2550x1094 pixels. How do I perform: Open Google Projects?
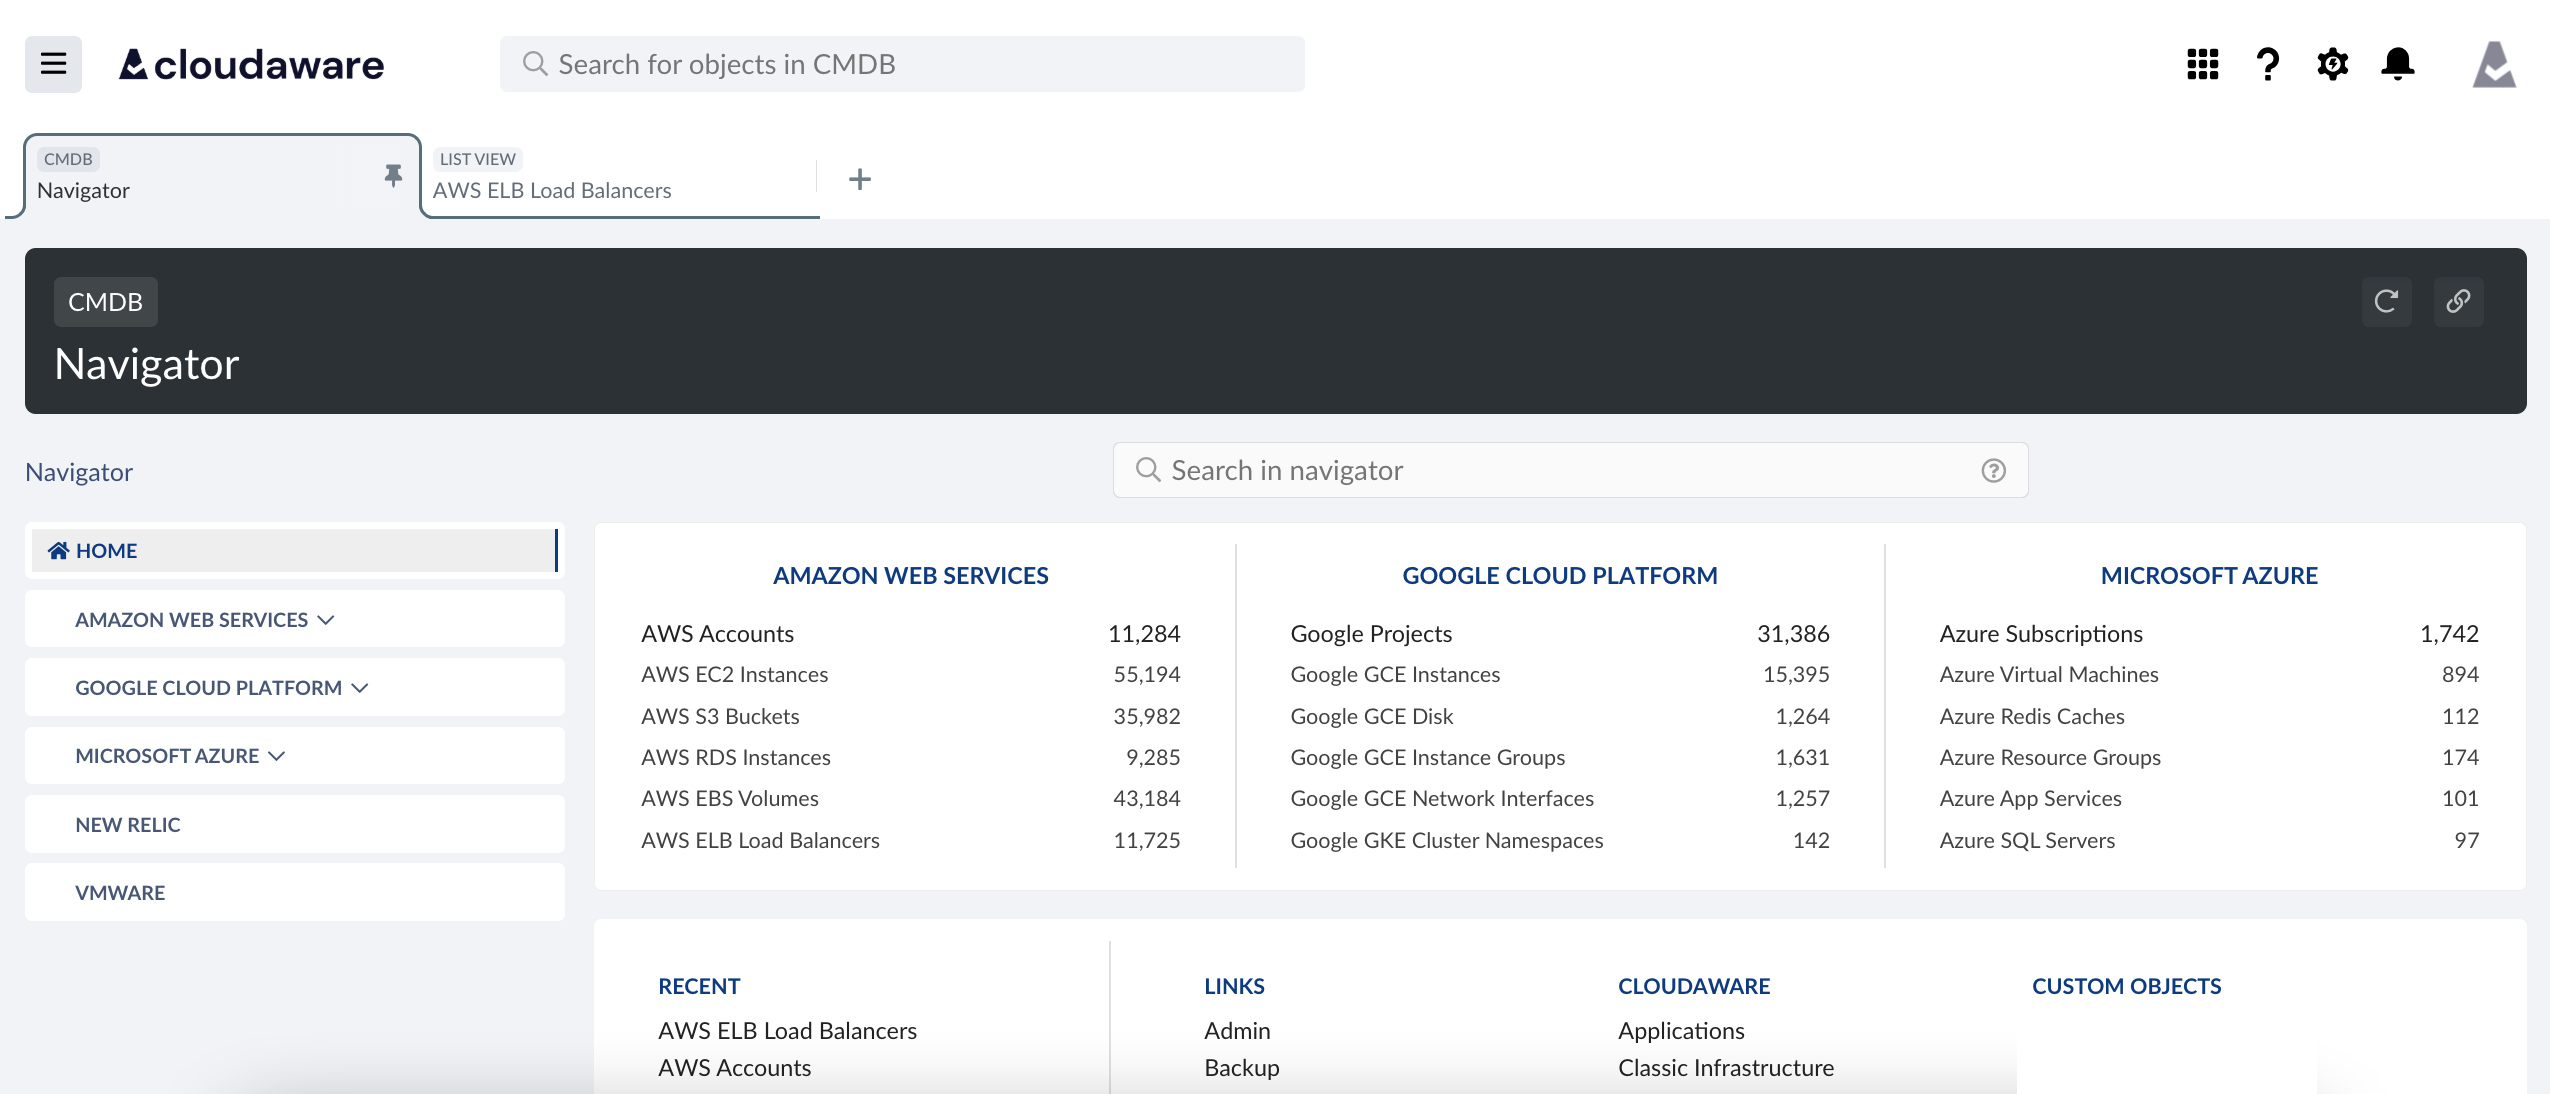pyautogui.click(x=1371, y=633)
